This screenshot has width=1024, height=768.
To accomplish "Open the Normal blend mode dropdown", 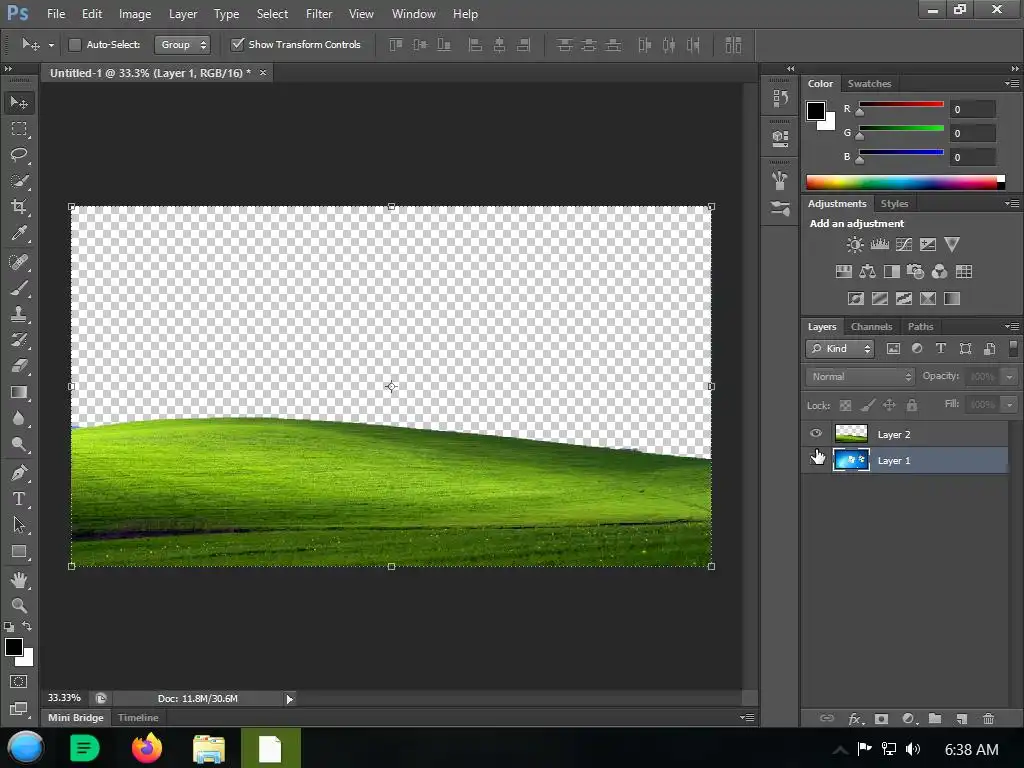I will (860, 376).
